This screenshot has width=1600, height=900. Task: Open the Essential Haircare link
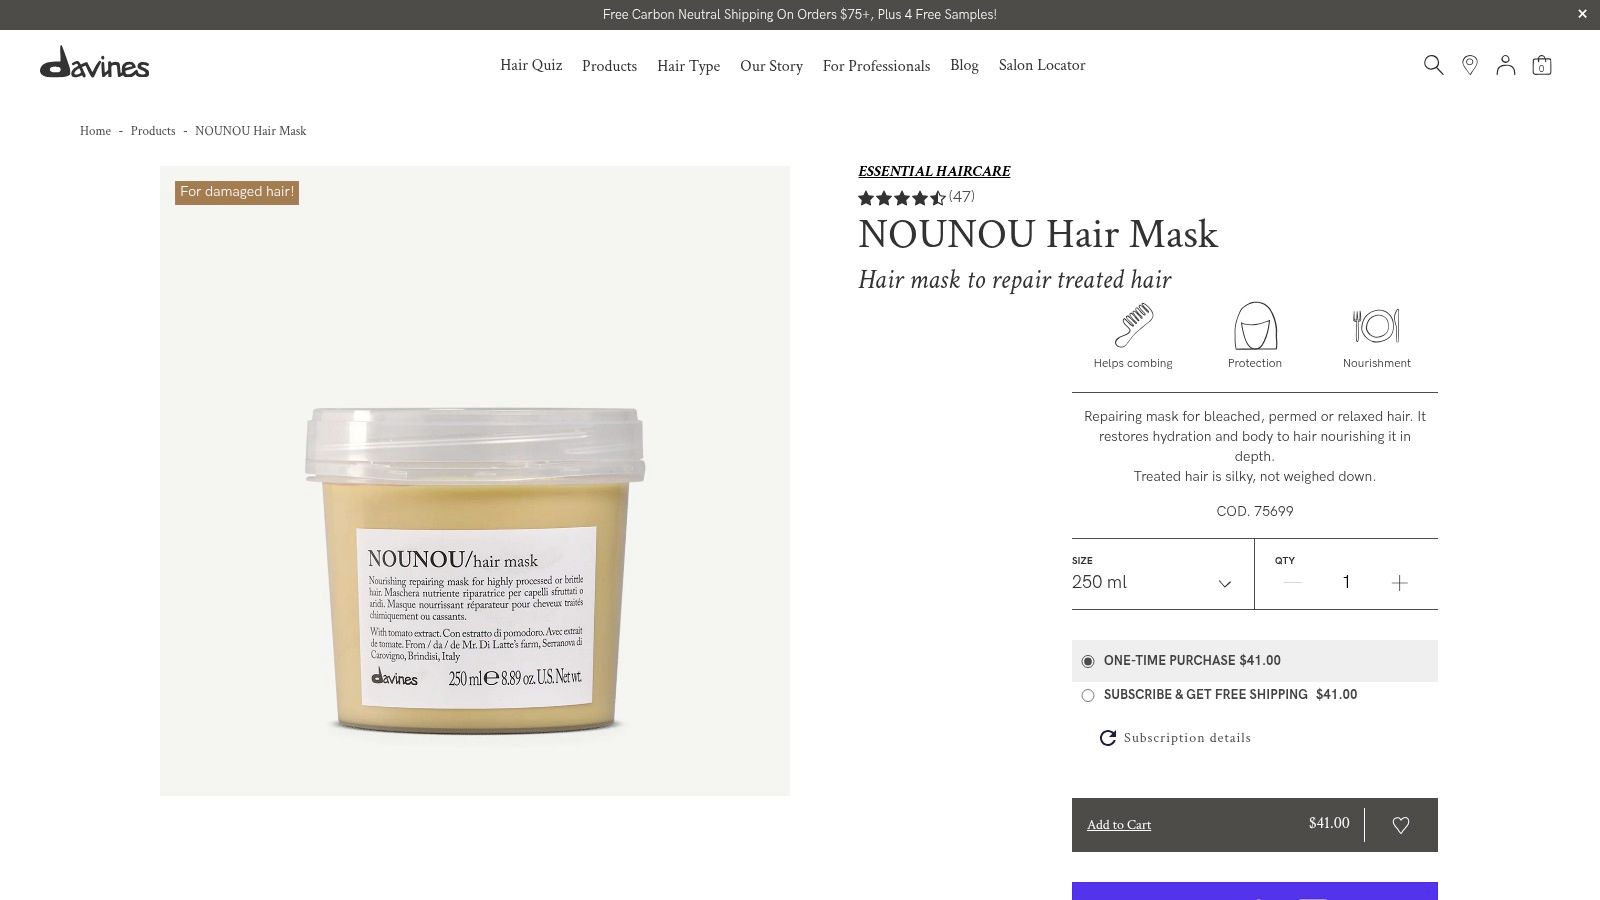tap(934, 171)
